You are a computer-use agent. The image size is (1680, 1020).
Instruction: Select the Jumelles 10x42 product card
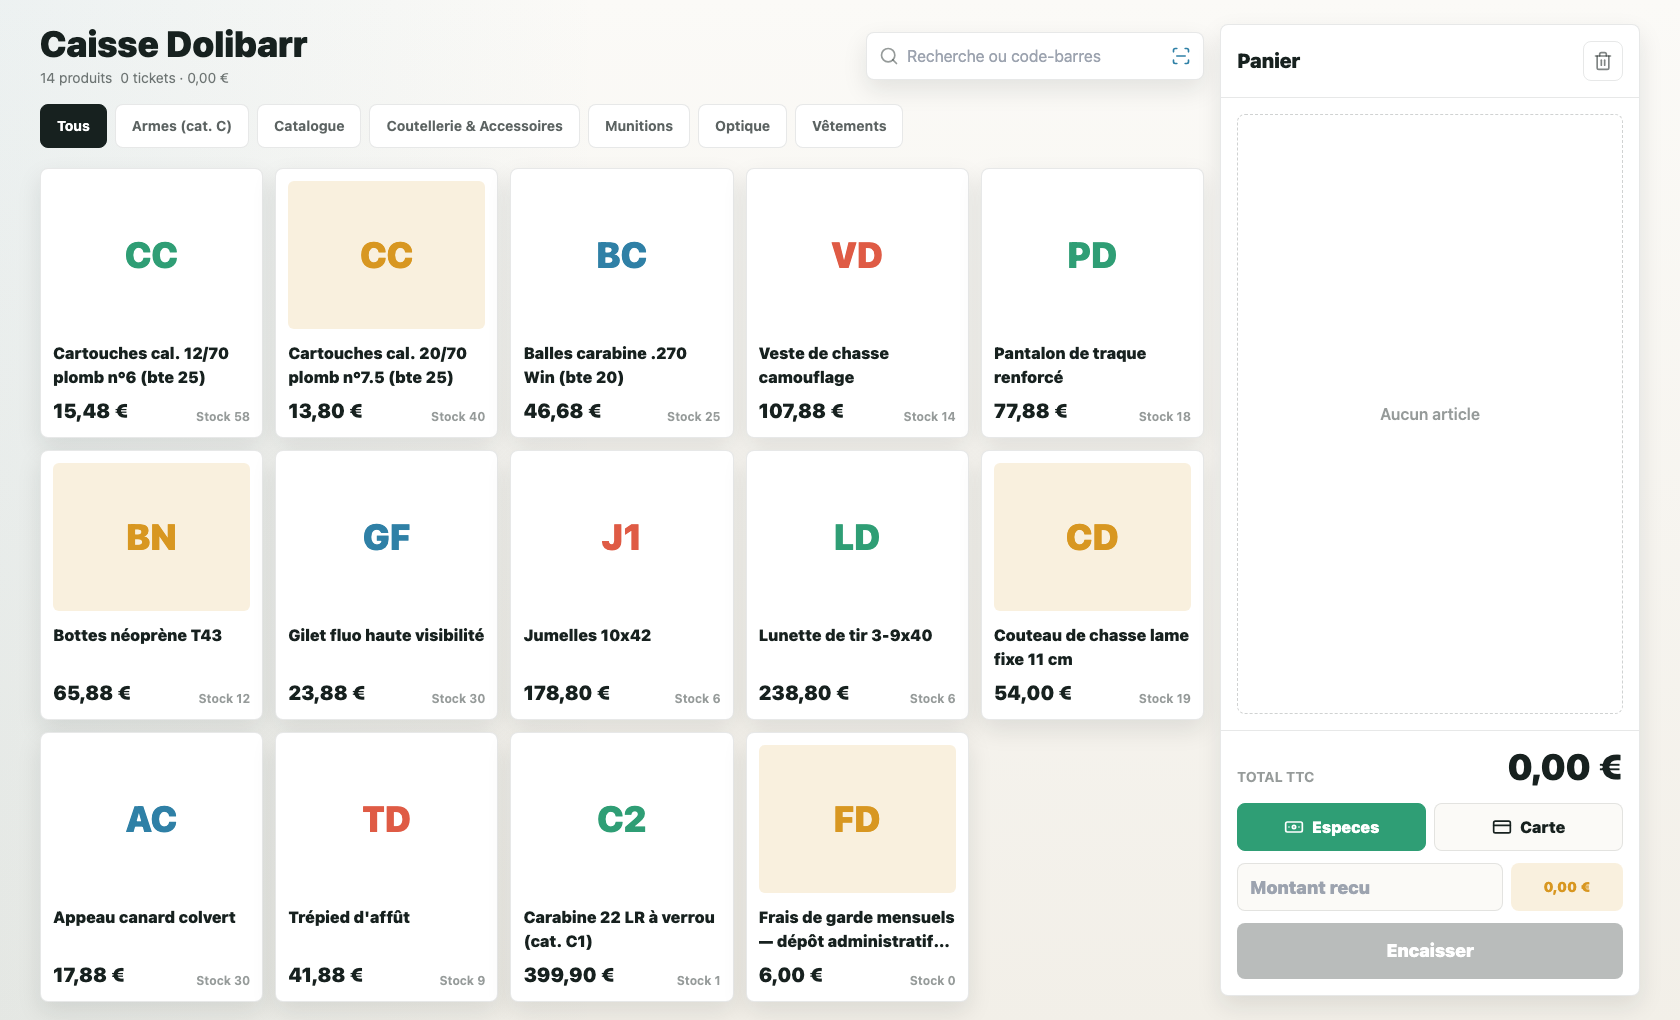(621, 585)
